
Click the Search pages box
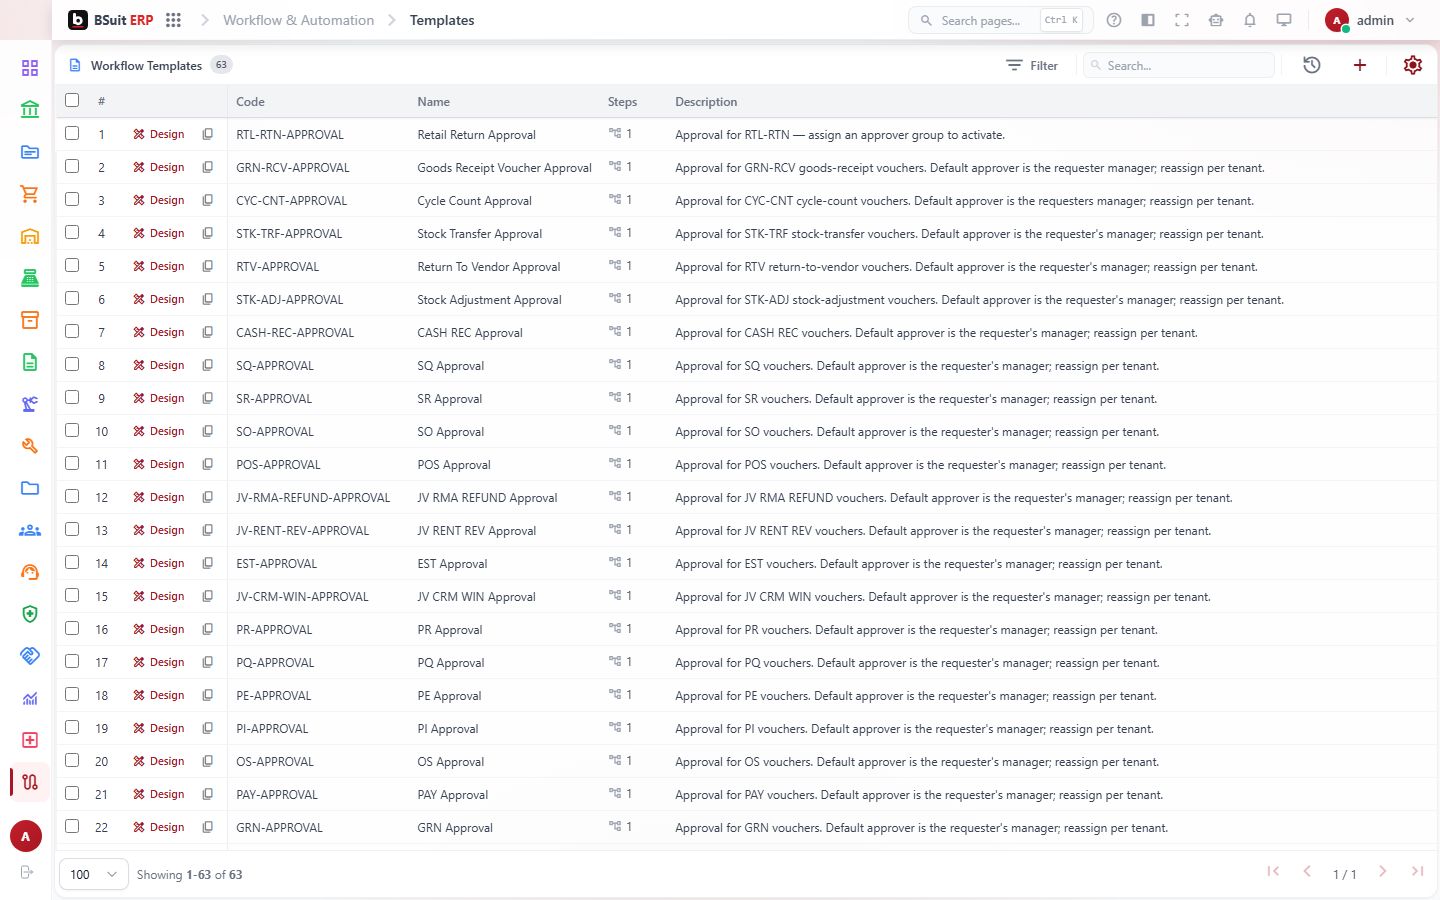[x=1000, y=20]
